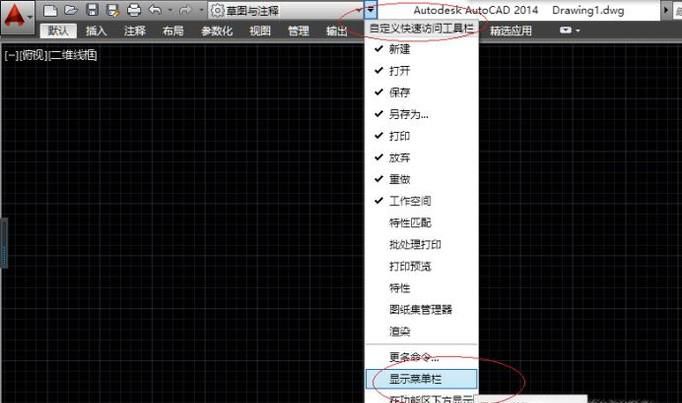Expand the Redo history dropdown arrow
Screen dimensions: 682x403
(201, 10)
